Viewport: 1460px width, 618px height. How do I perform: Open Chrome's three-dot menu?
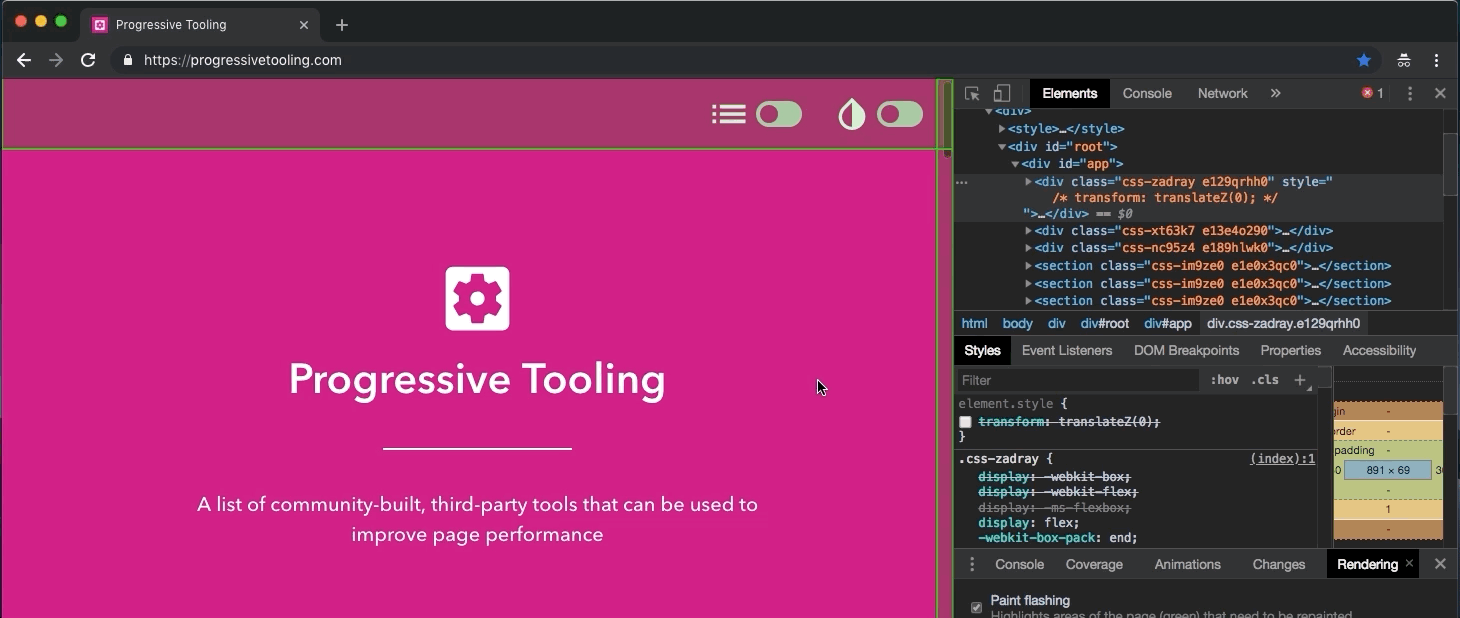pos(1437,60)
